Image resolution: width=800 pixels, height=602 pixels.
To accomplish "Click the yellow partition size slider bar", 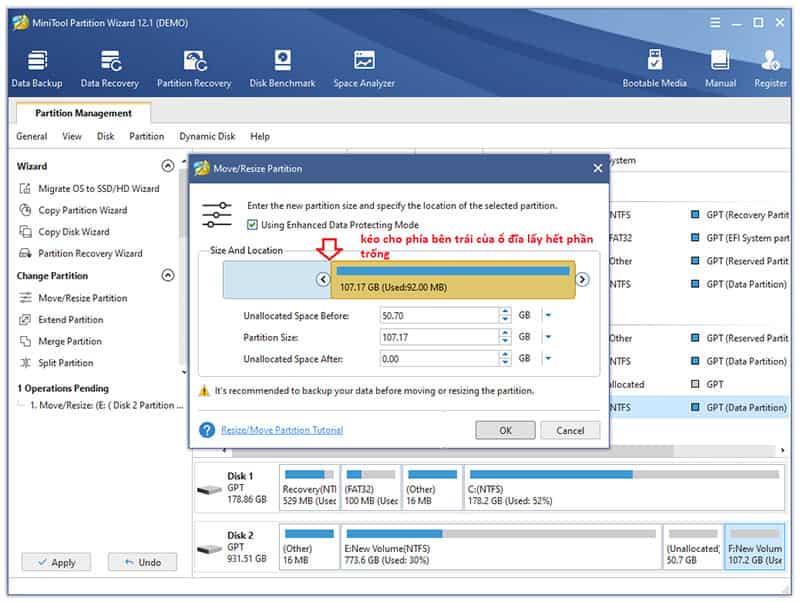I will pyautogui.click(x=454, y=280).
